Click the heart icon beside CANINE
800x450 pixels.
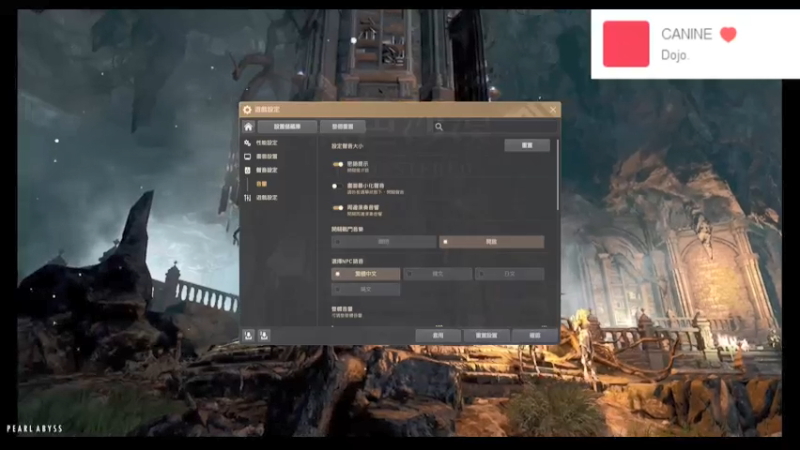(x=728, y=35)
